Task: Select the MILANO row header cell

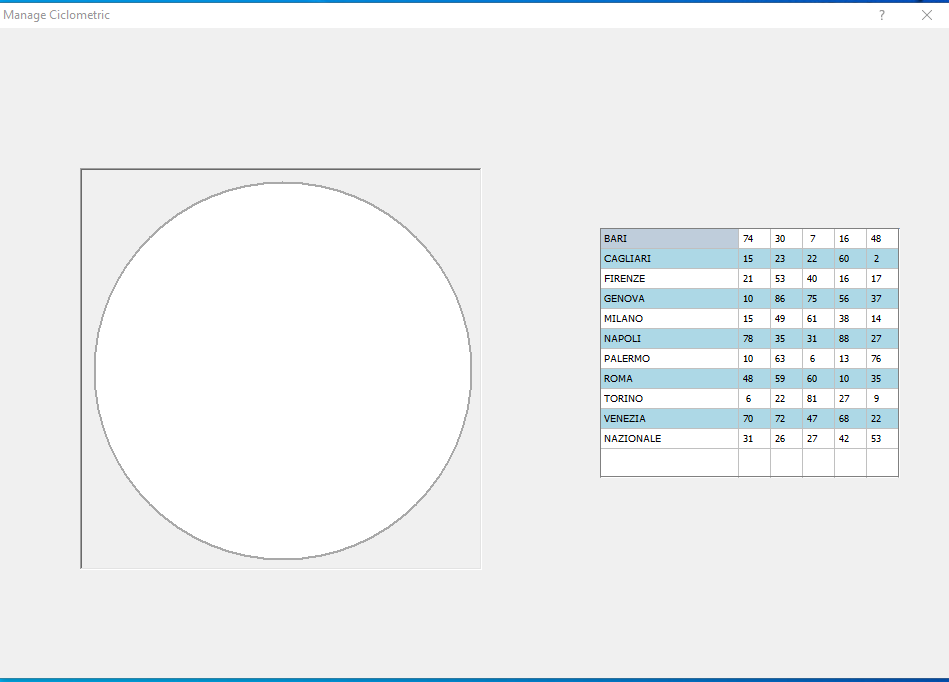Action: click(x=669, y=318)
